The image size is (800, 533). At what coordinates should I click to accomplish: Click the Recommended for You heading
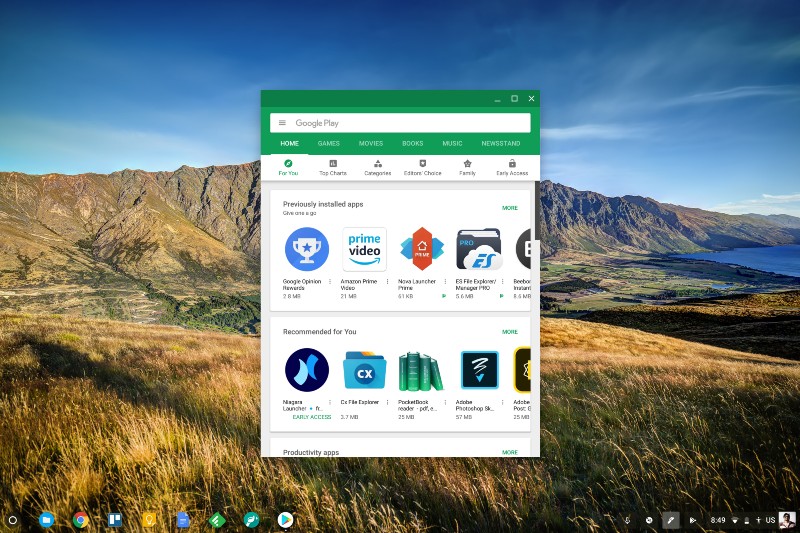pos(319,332)
